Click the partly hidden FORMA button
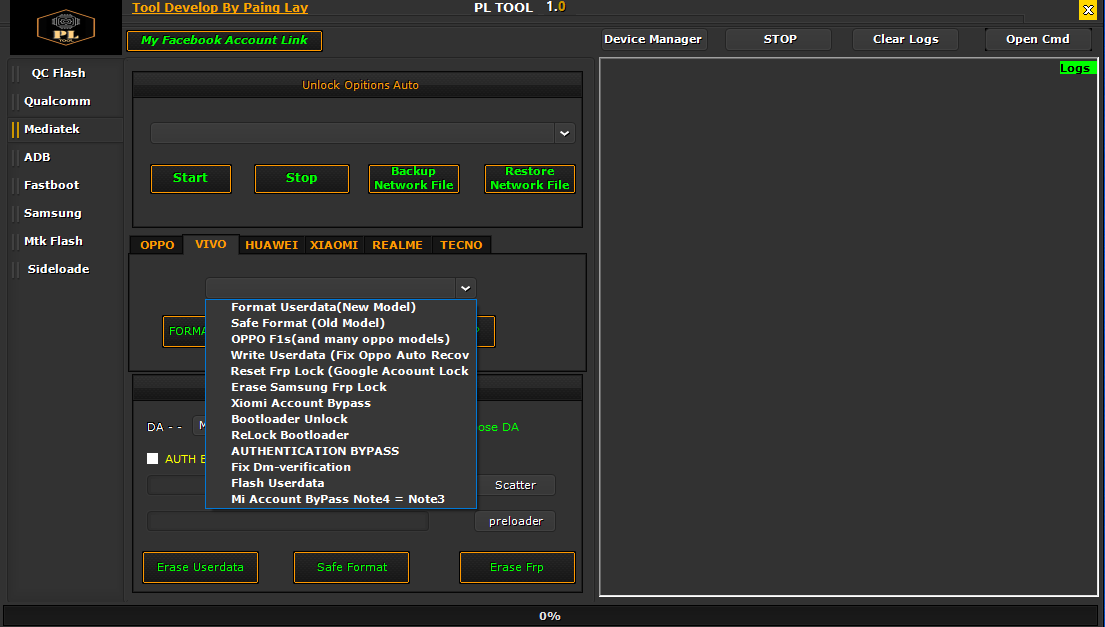Image resolution: width=1105 pixels, height=627 pixels. pos(185,331)
